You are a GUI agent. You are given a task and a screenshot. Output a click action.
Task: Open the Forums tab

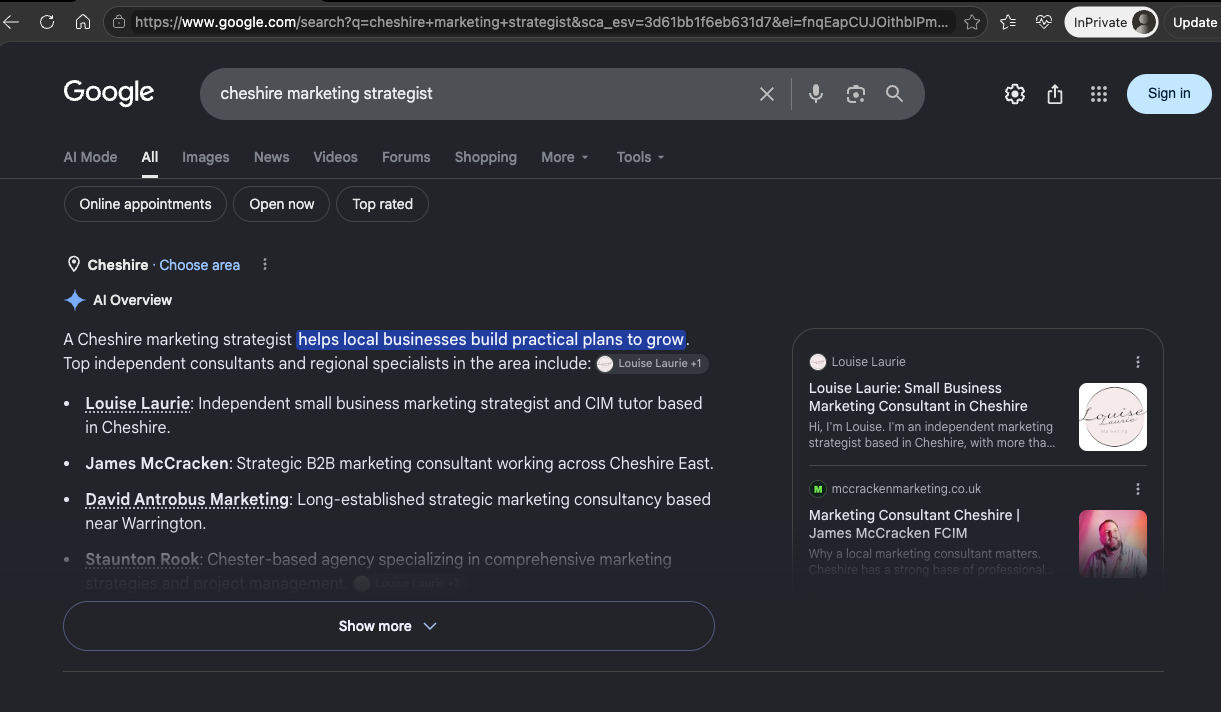(x=406, y=157)
